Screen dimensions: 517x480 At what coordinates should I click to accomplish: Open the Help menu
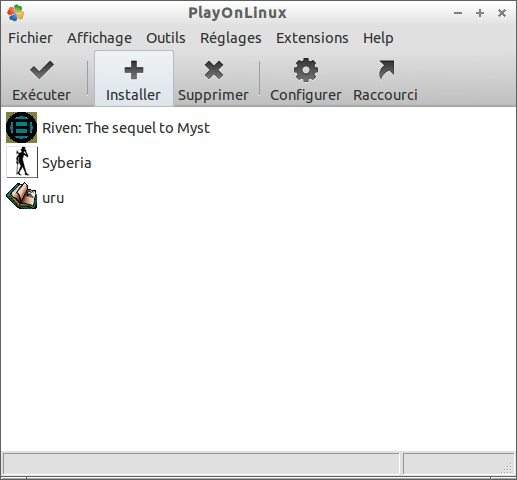(378, 38)
